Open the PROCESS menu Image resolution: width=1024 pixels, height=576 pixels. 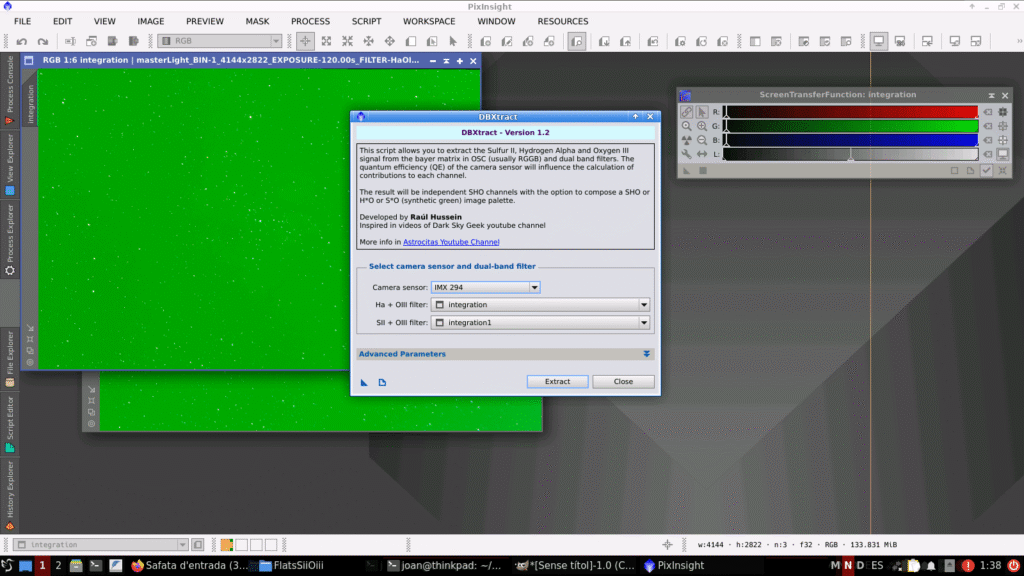pyautogui.click(x=310, y=21)
